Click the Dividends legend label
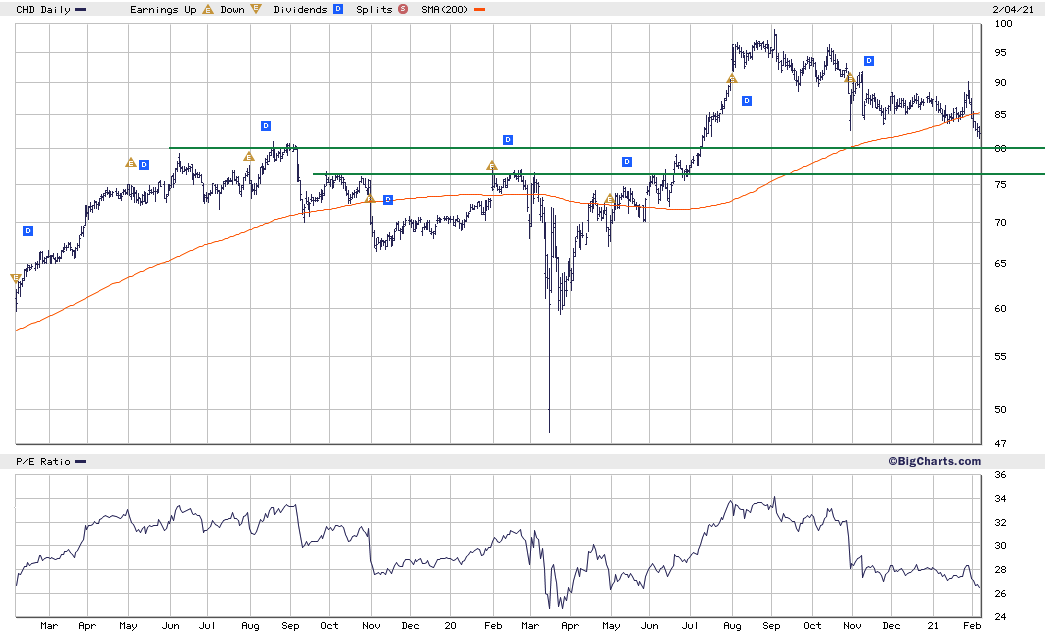1045x635 pixels. (x=301, y=9)
